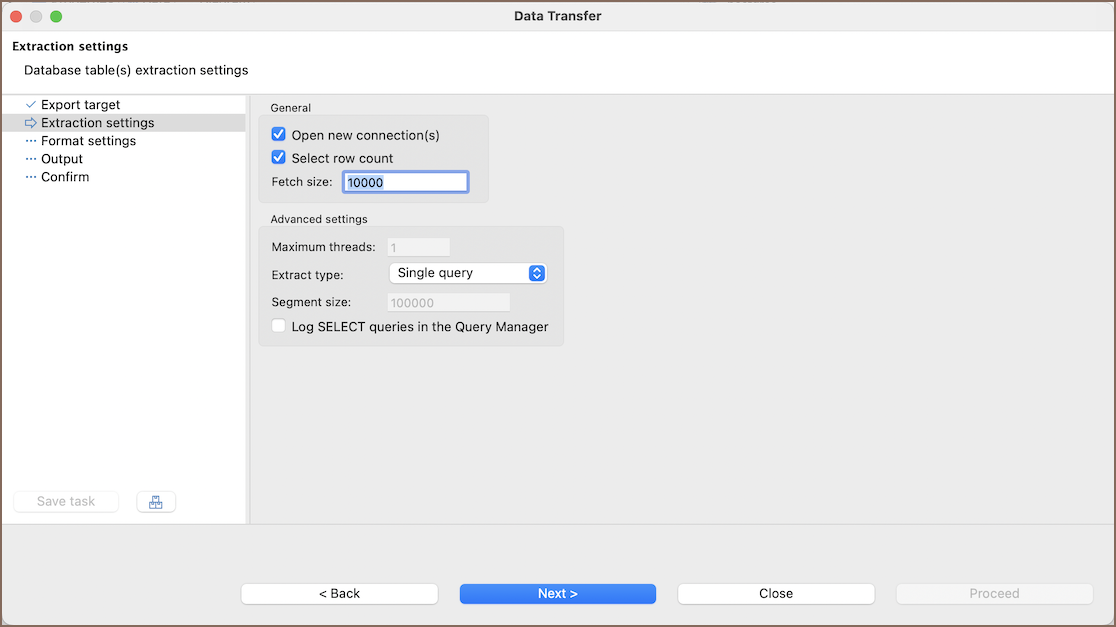1116x627 pixels.
Task: Toggle the Select row count checkbox
Action: point(279,158)
